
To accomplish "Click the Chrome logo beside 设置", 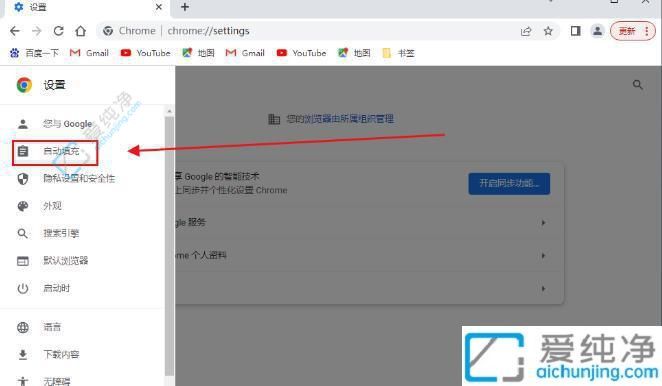I will tap(24, 85).
